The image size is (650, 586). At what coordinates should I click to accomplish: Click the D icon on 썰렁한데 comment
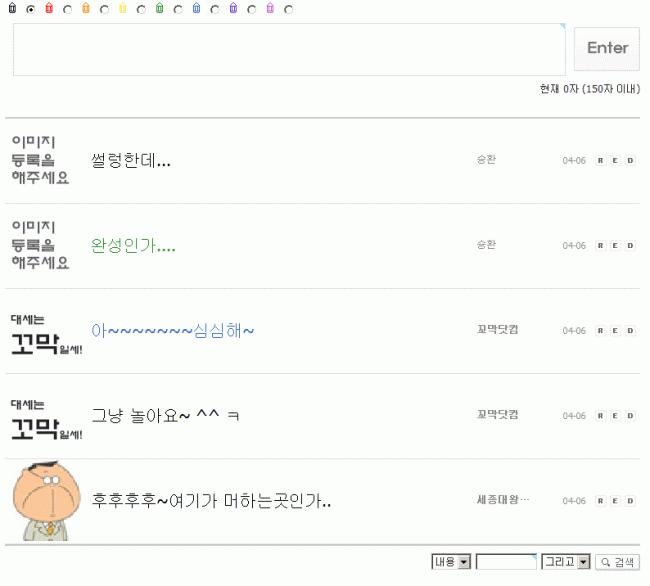point(630,161)
